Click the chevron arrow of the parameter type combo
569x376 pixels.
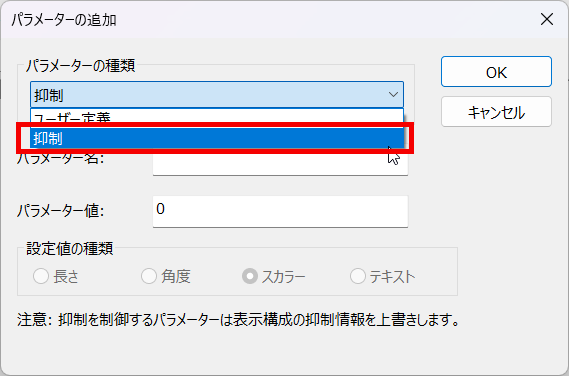tap(393, 95)
